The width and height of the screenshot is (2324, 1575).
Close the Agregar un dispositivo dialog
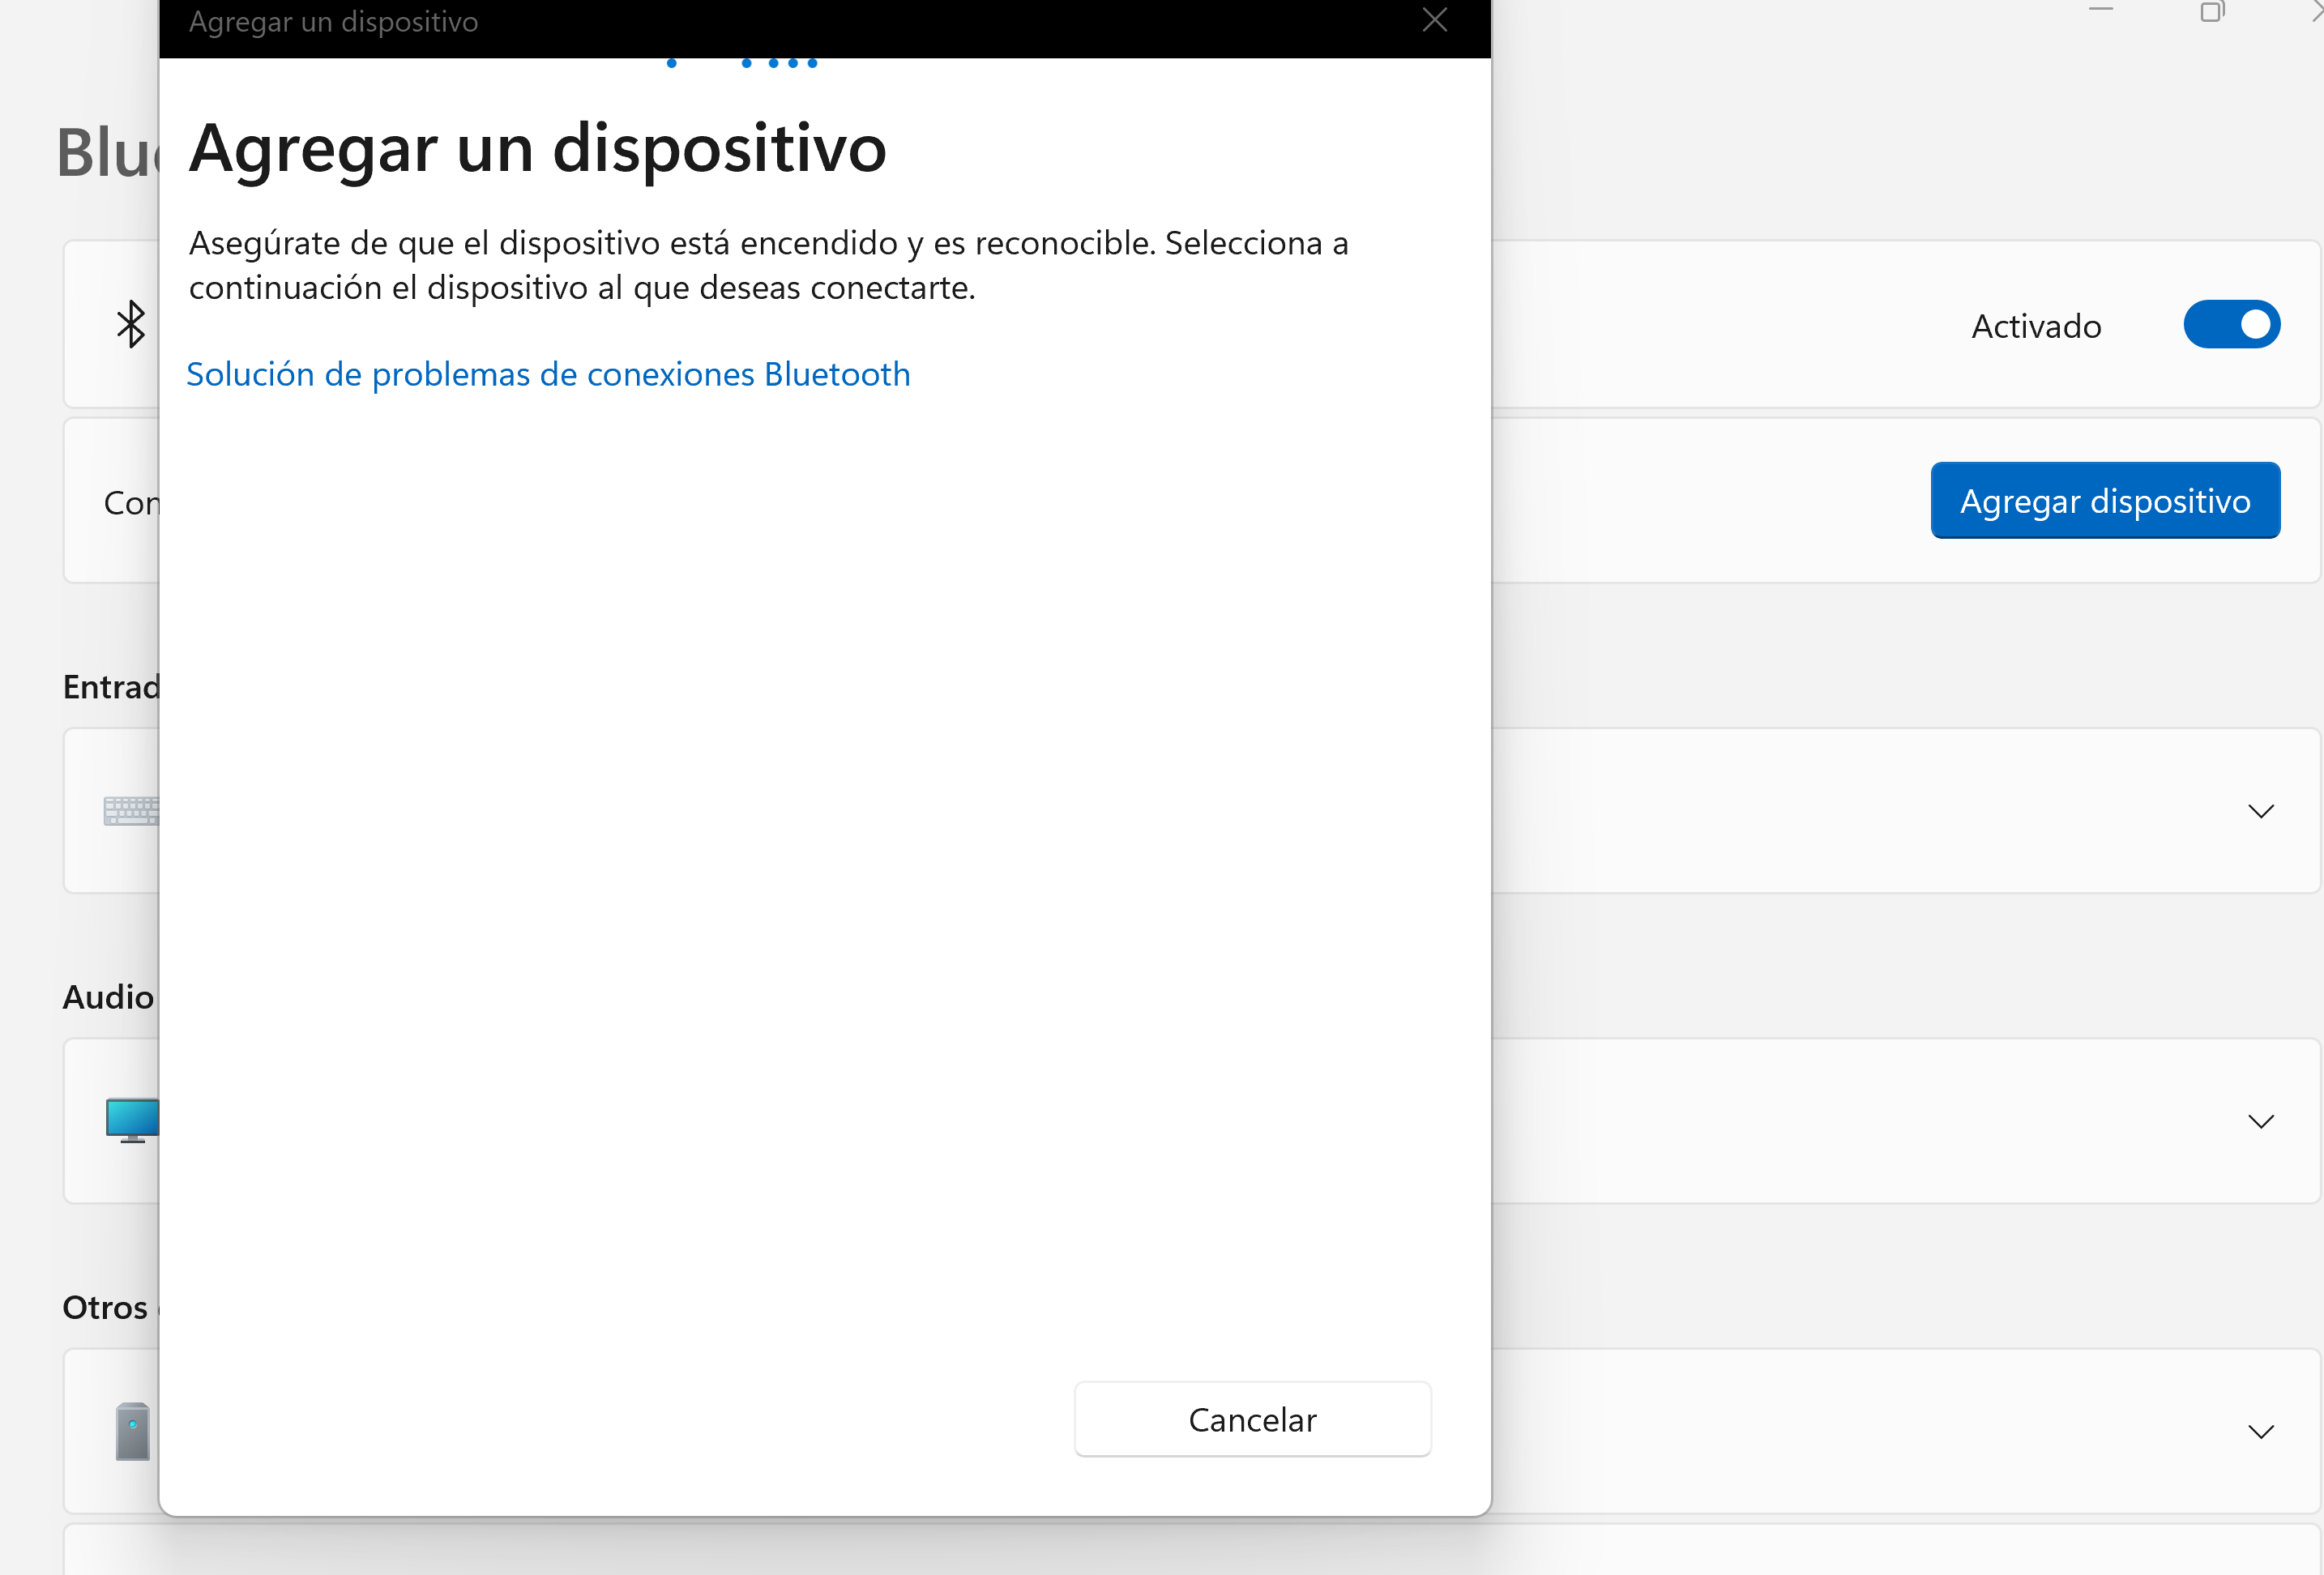pyautogui.click(x=1434, y=19)
